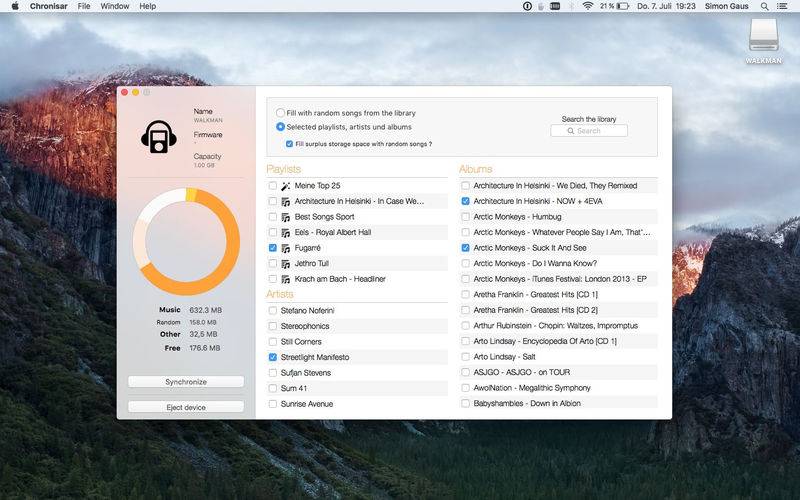The height and width of the screenshot is (500, 800).
Task: Click the playlist icon next to Architecture In Helsinki - In Case We...
Action: click(286, 202)
